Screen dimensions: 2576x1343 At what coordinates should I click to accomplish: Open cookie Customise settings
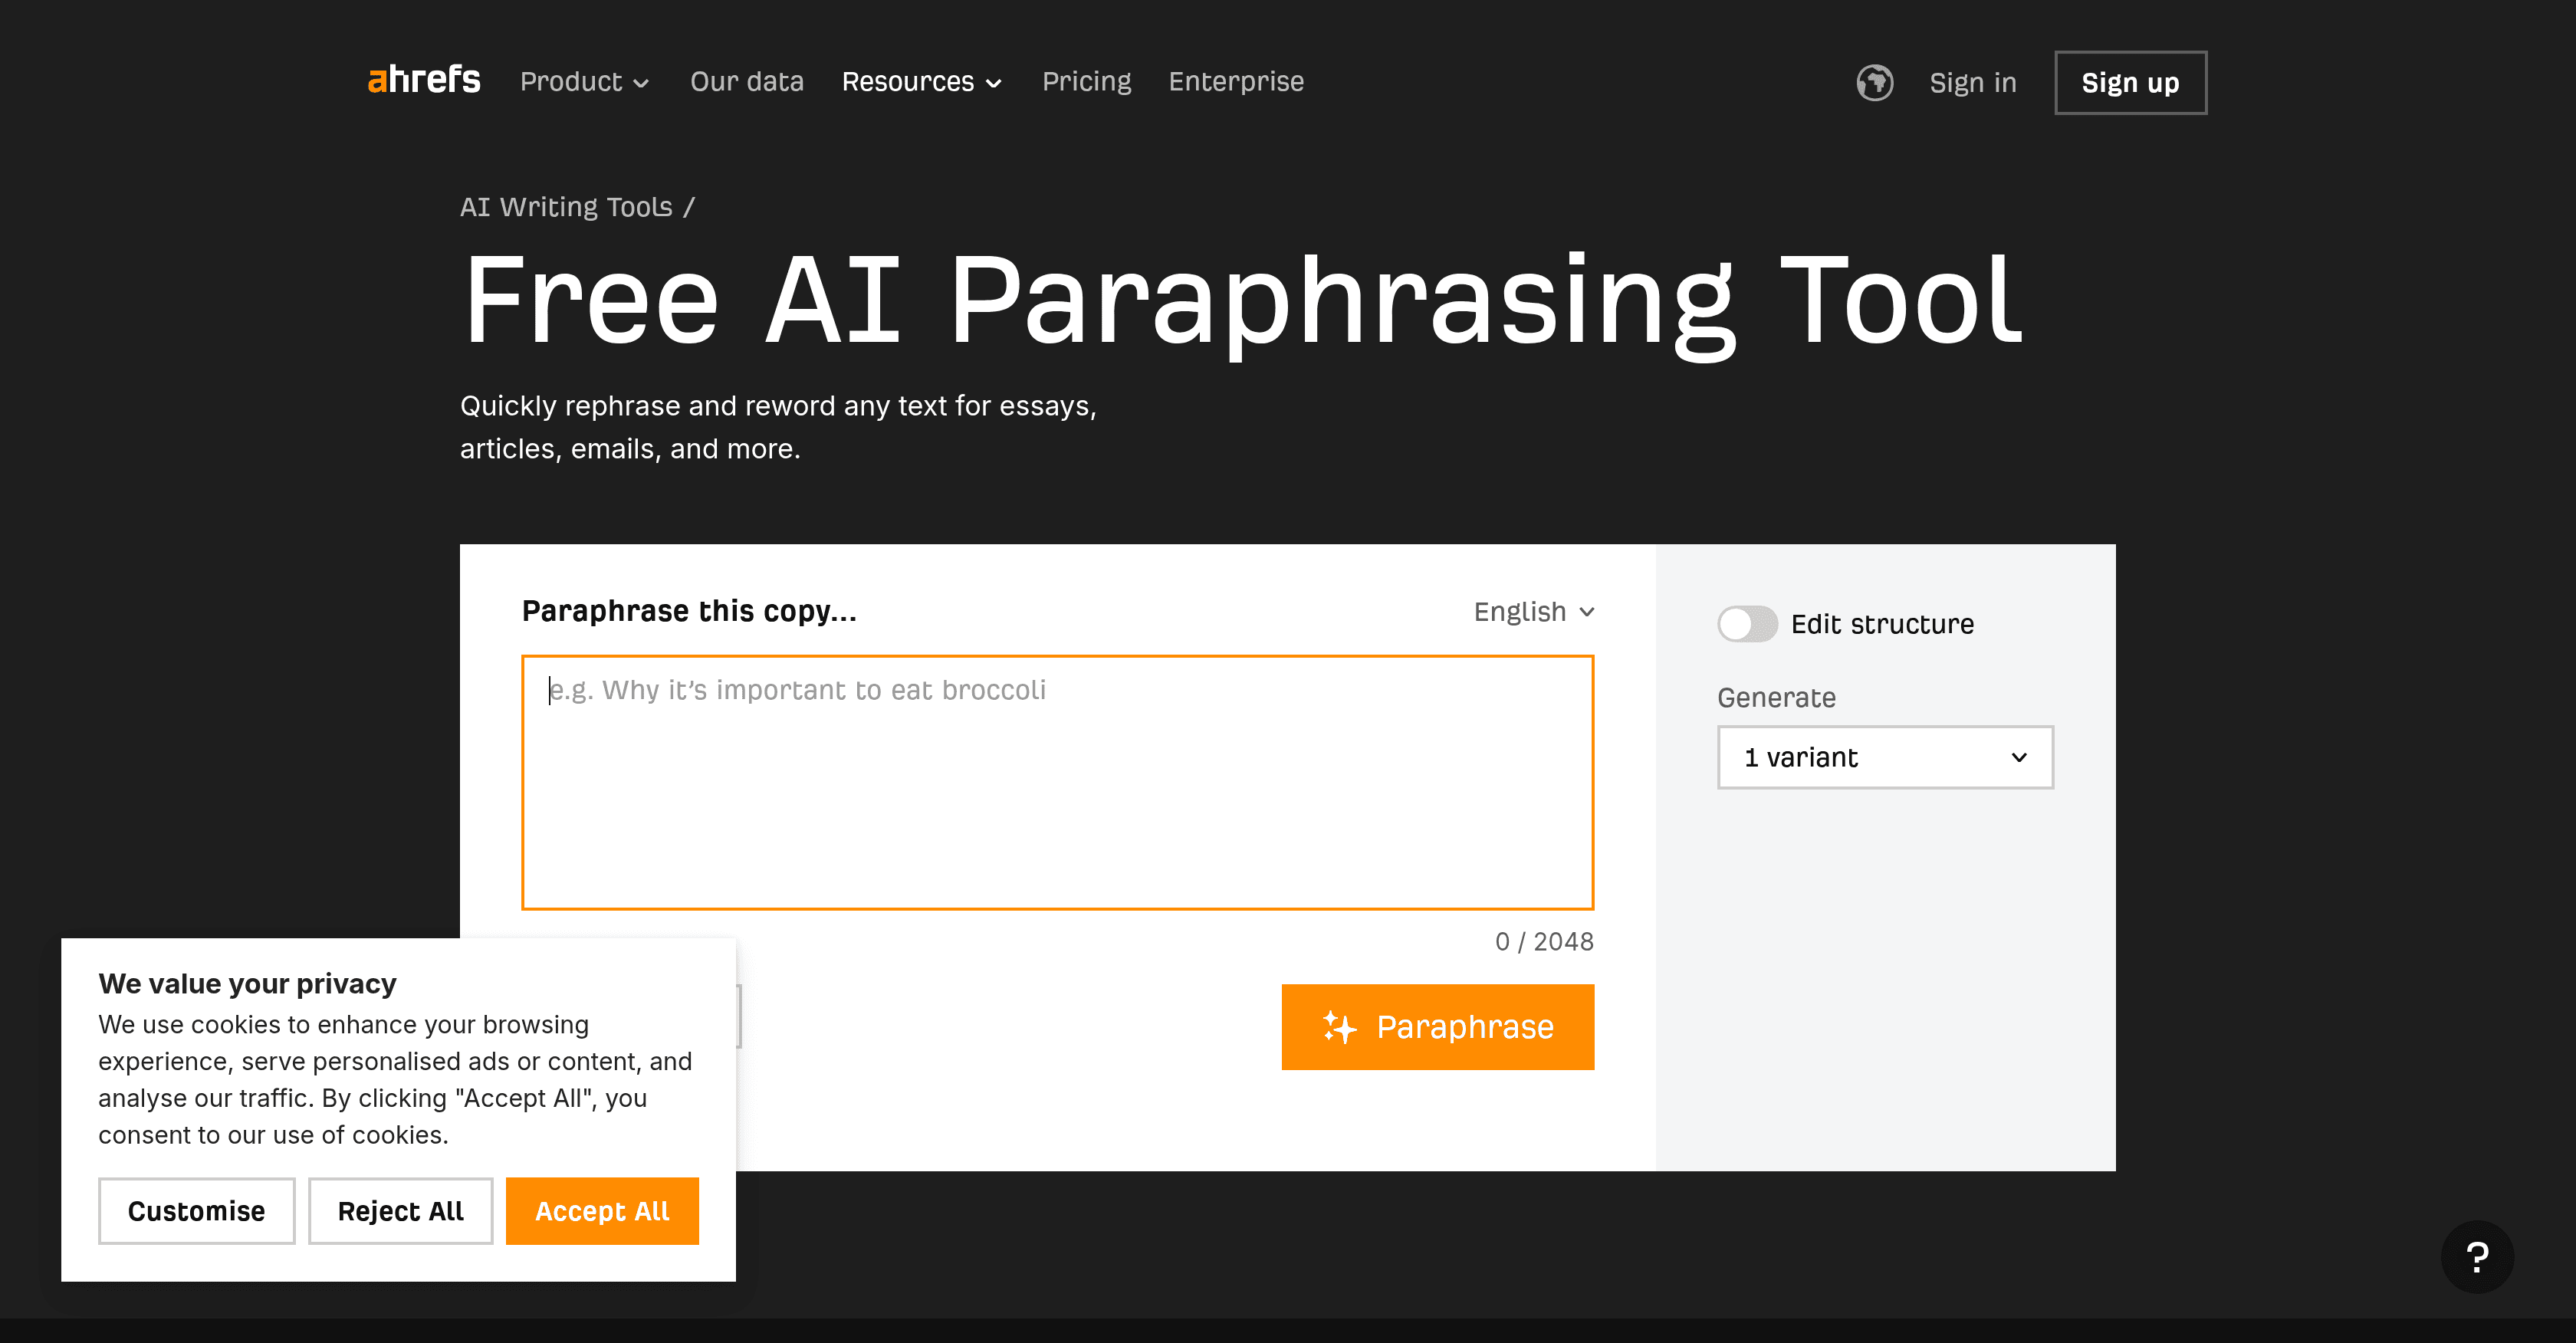(x=196, y=1211)
